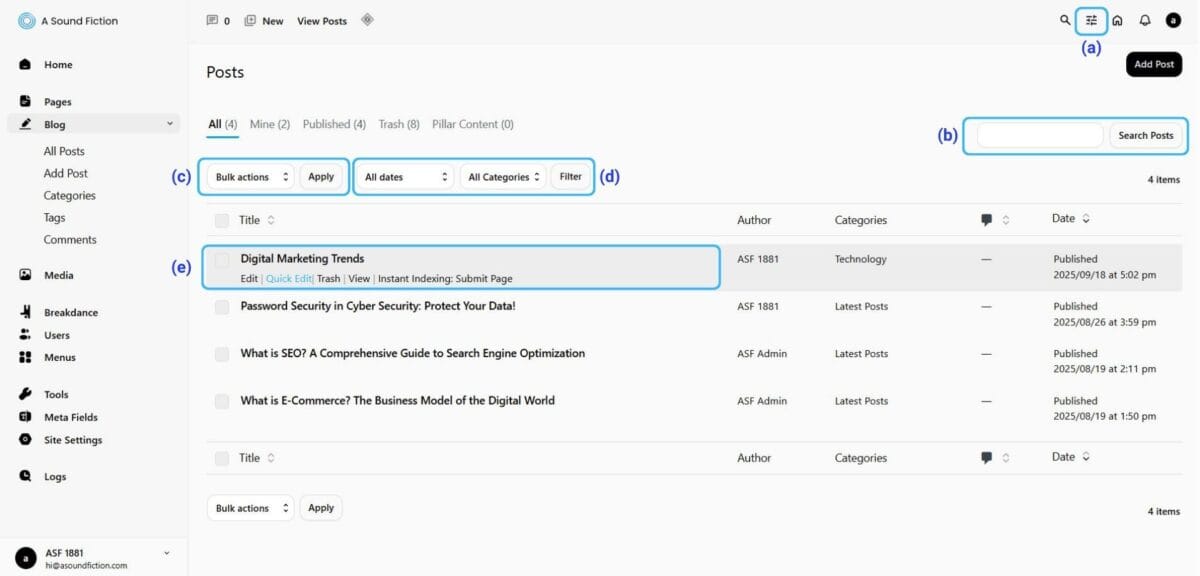Click the user avatar in top-right corner
Screen dimensions: 1200x576
(x=1173, y=20)
